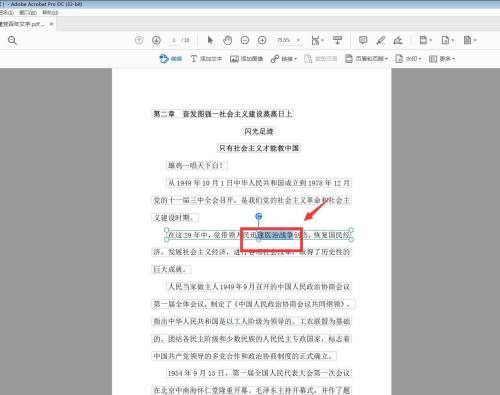Click the scrolling mode toolbar icon
The height and width of the screenshot is (395, 500).
337,40
